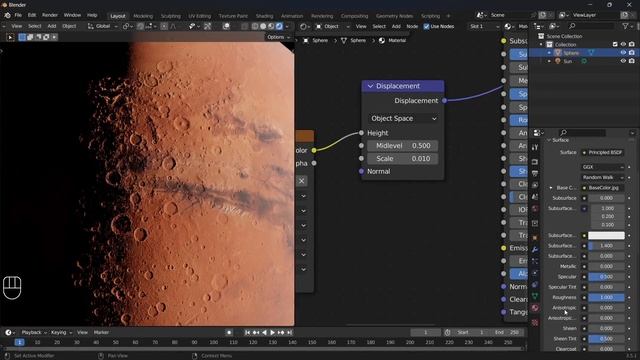Toggle proportional editing in viewport header
640x360 pixels.
(164, 26)
